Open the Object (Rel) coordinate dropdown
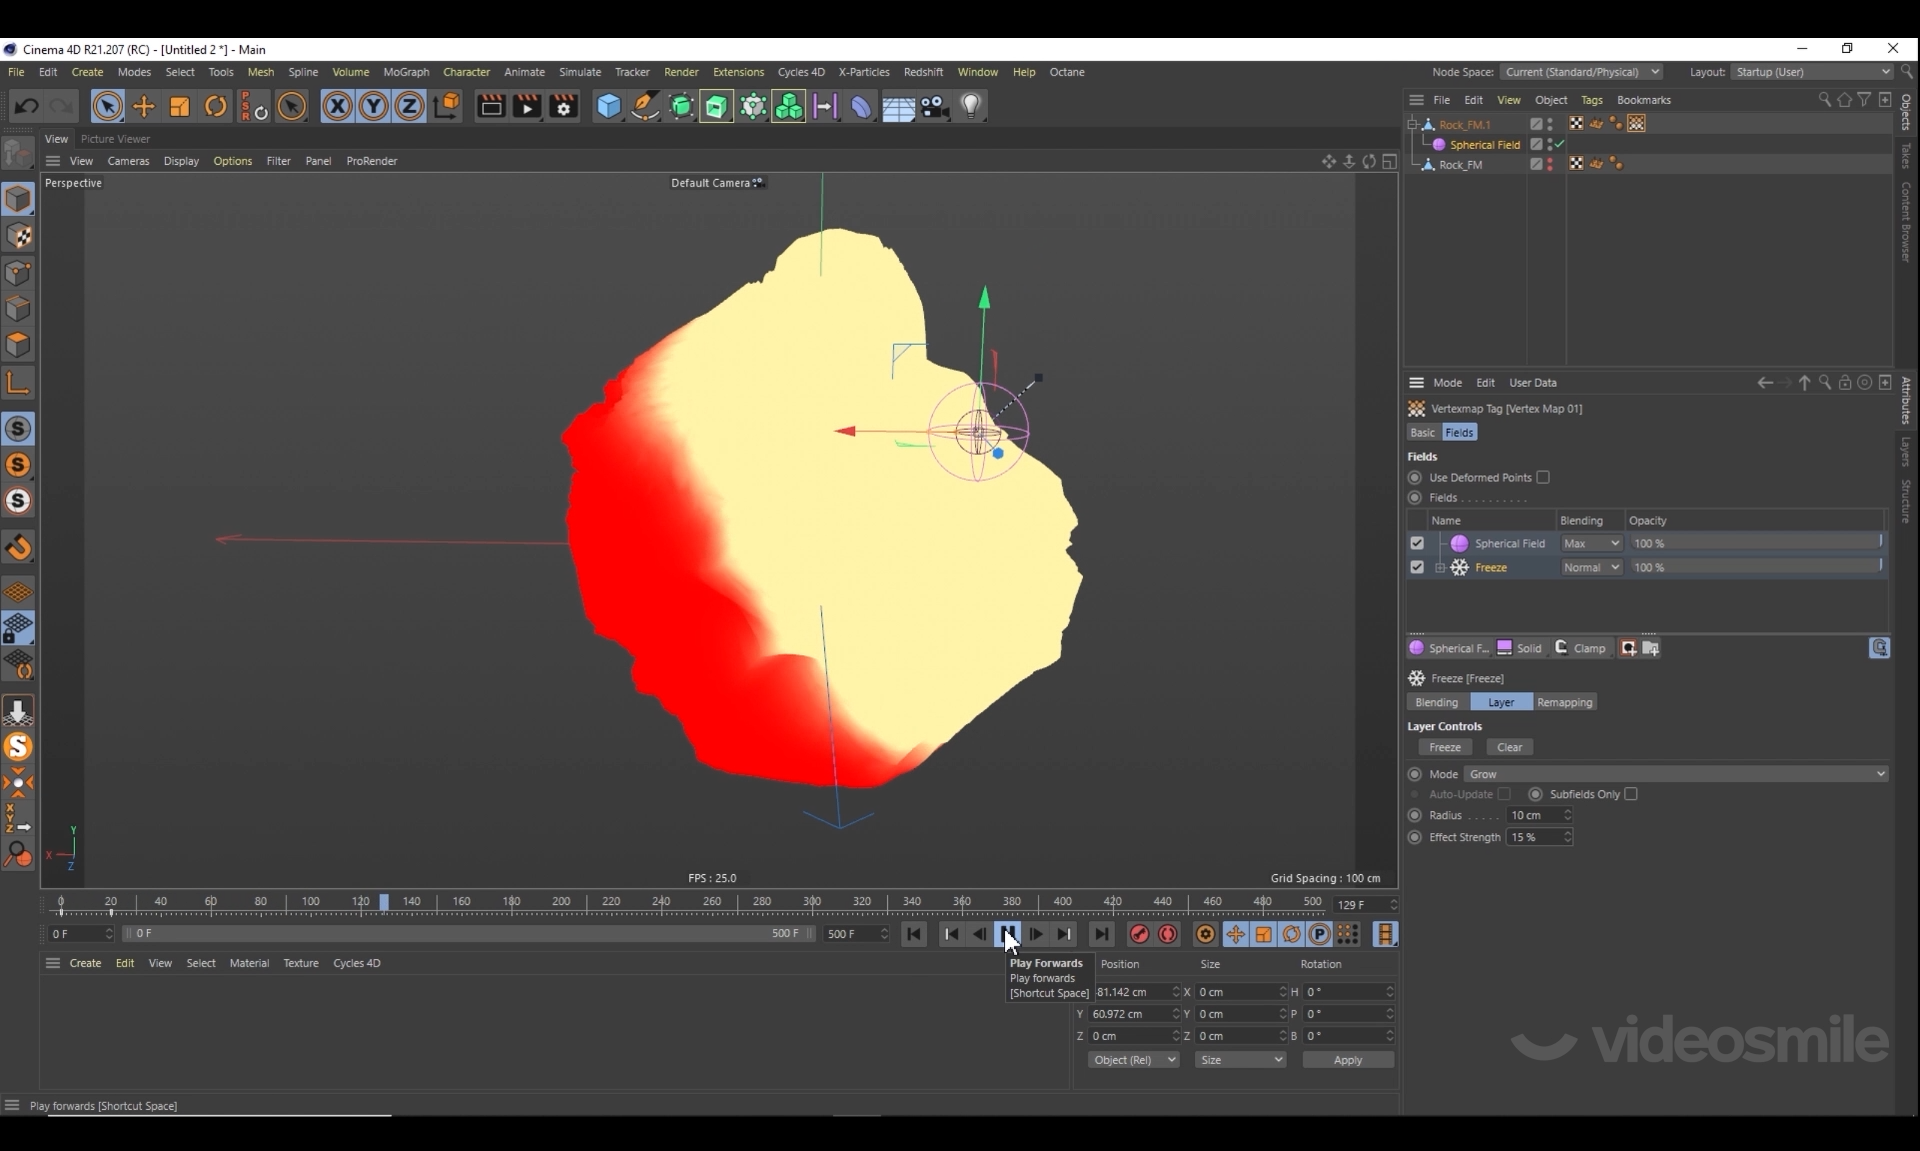This screenshot has width=1920, height=1151. tap(1133, 1060)
